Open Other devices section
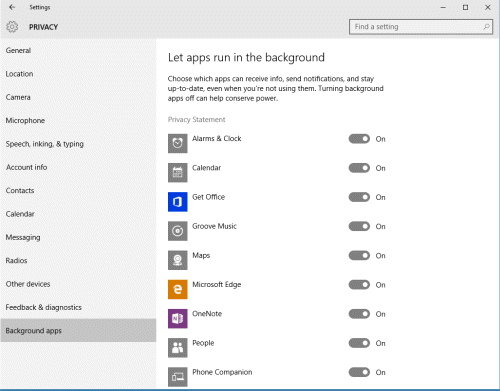500x391 pixels. pos(78,284)
